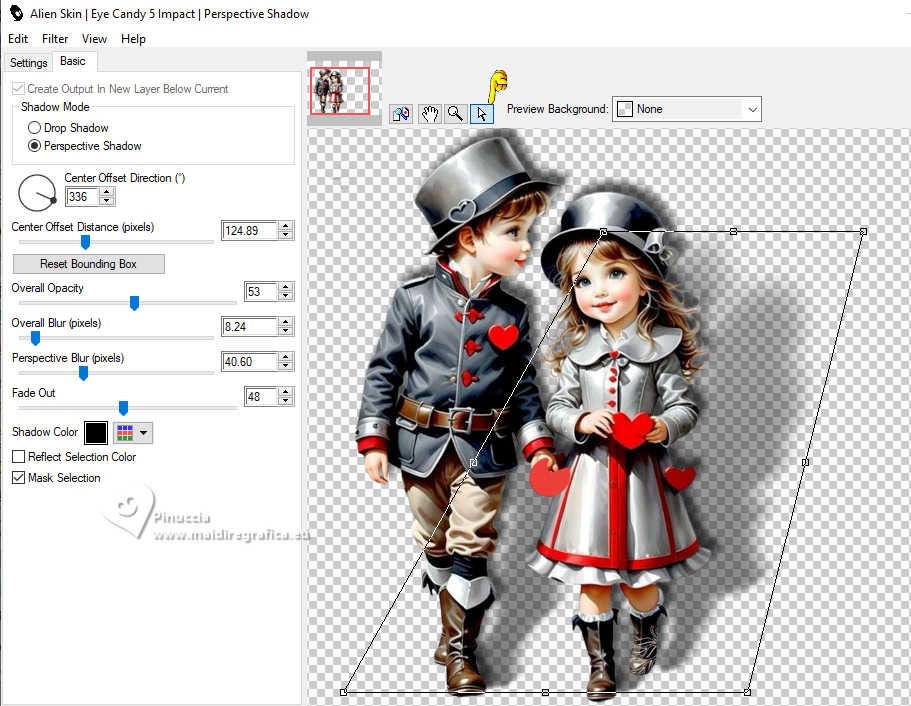Click the Overall Blur value field

[250, 327]
